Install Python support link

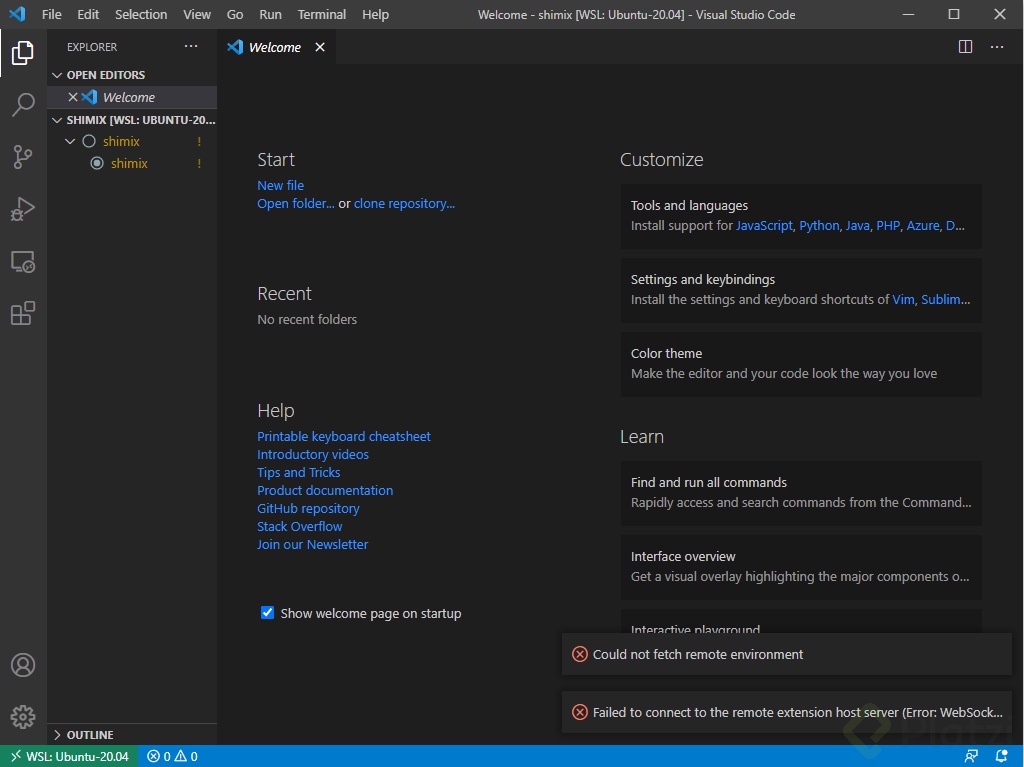819,225
